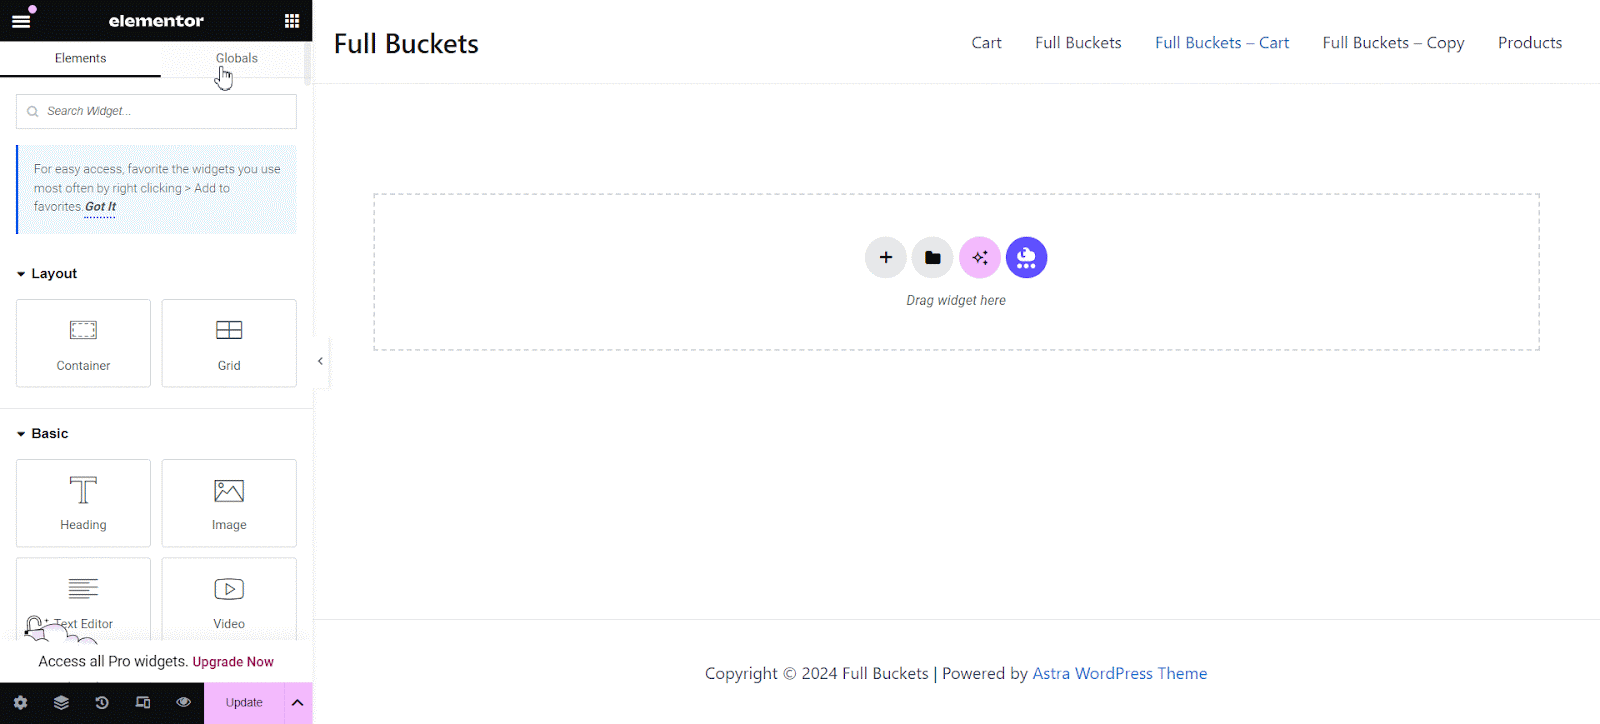Screen dimensions: 1600x724
Task: Click the Build with AI sparkle icon
Action: coord(979,258)
